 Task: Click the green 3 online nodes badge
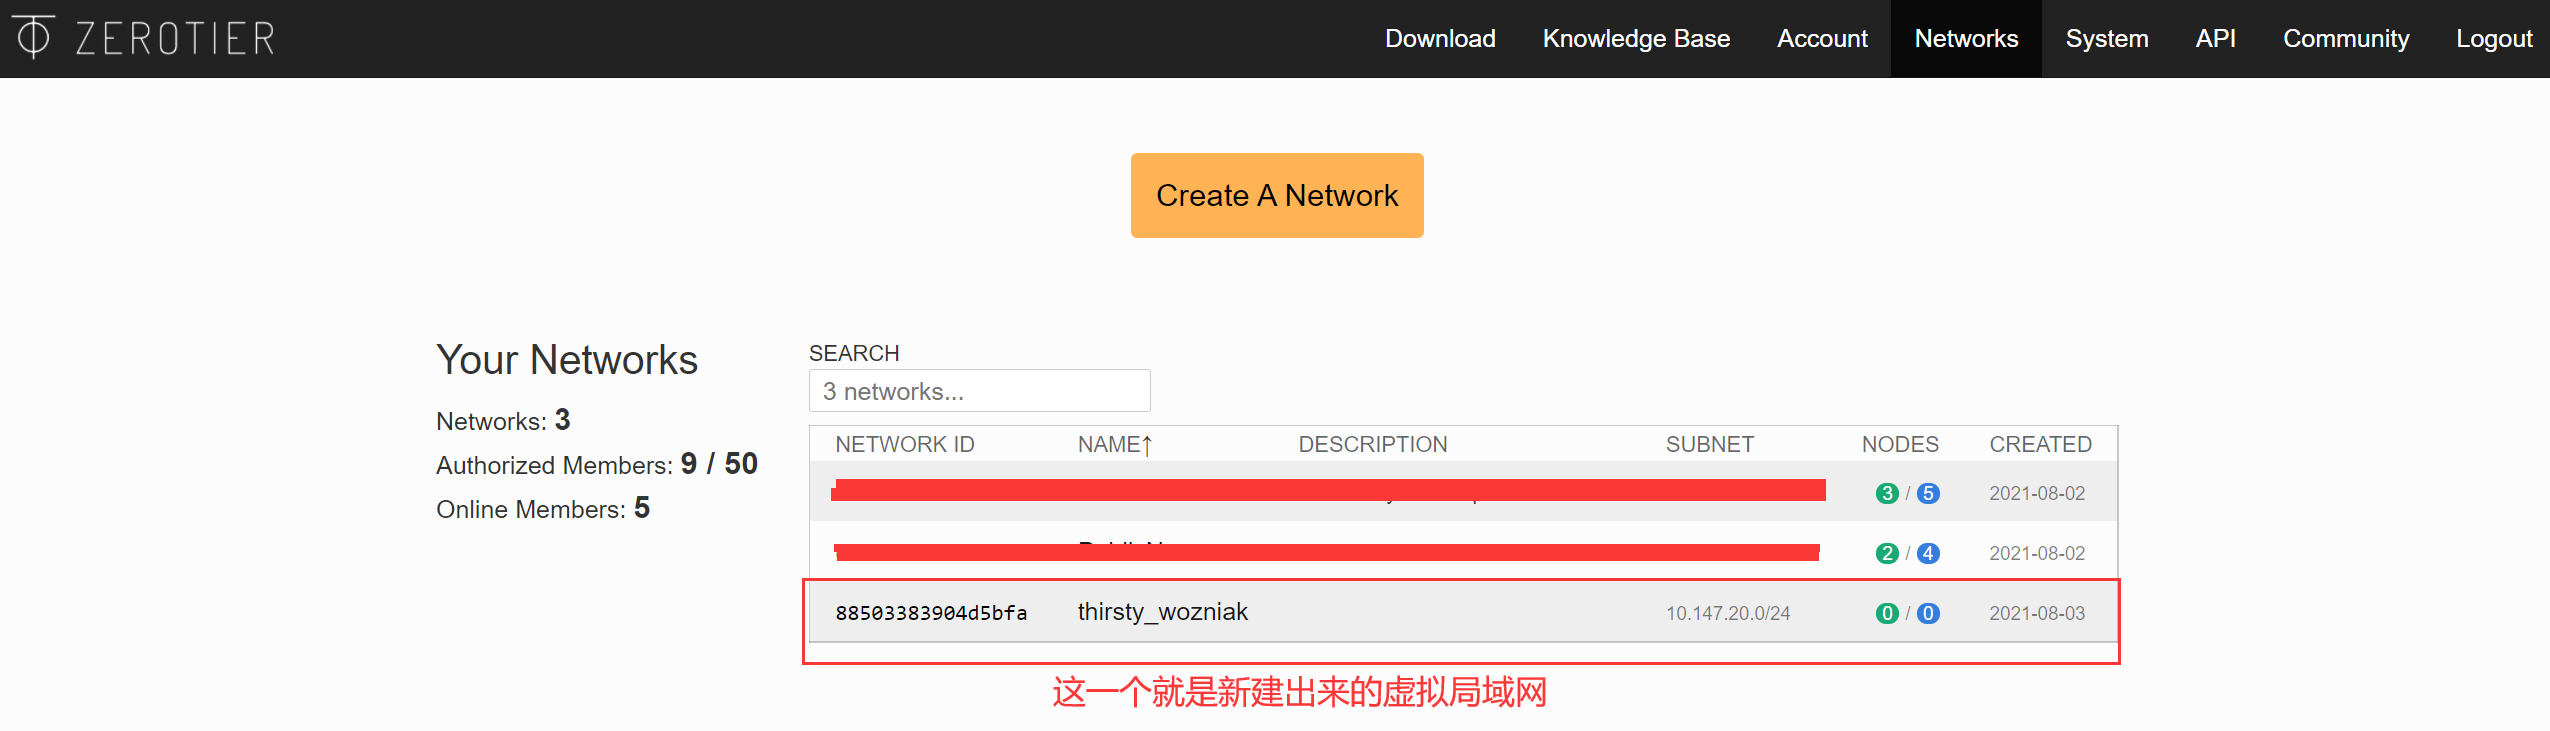pos(1886,493)
